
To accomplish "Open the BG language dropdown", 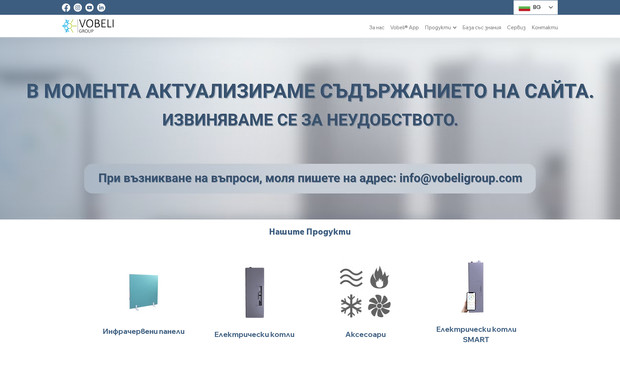I will point(535,8).
